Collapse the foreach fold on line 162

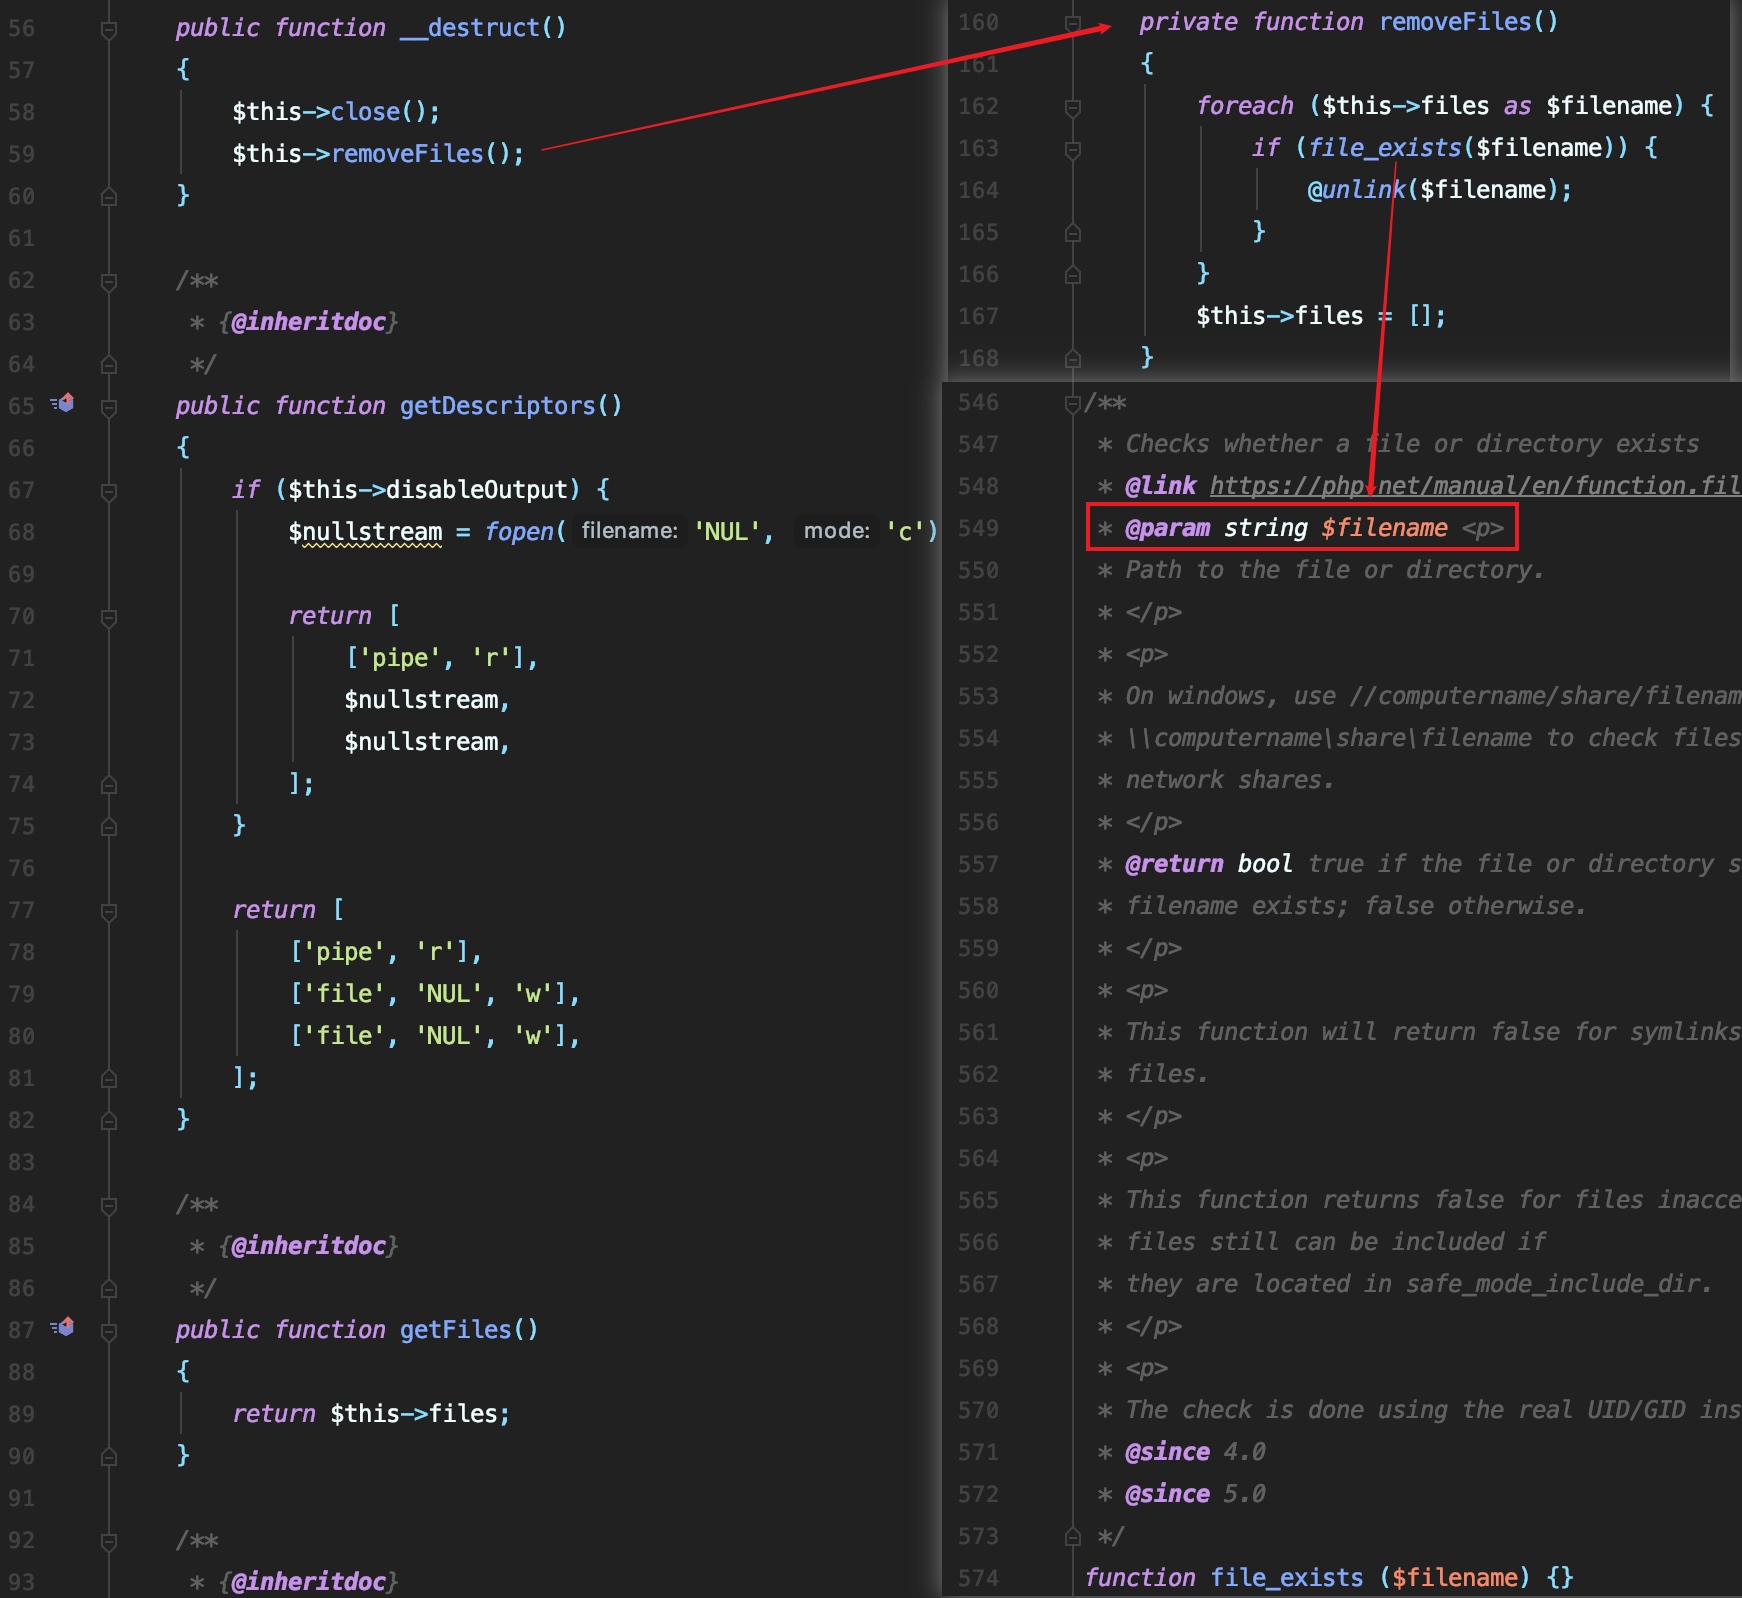click(x=1073, y=107)
